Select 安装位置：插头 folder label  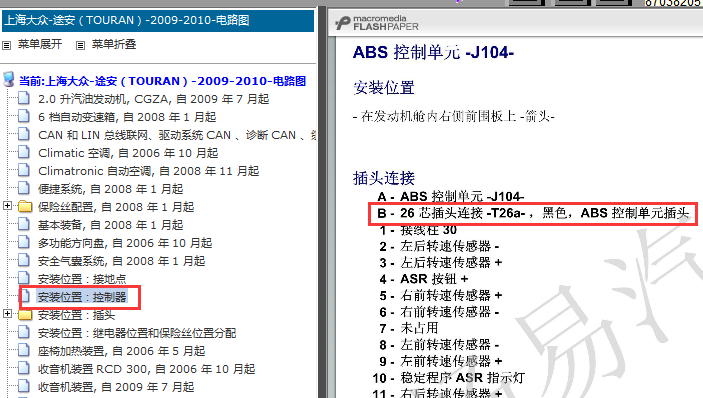click(76, 315)
